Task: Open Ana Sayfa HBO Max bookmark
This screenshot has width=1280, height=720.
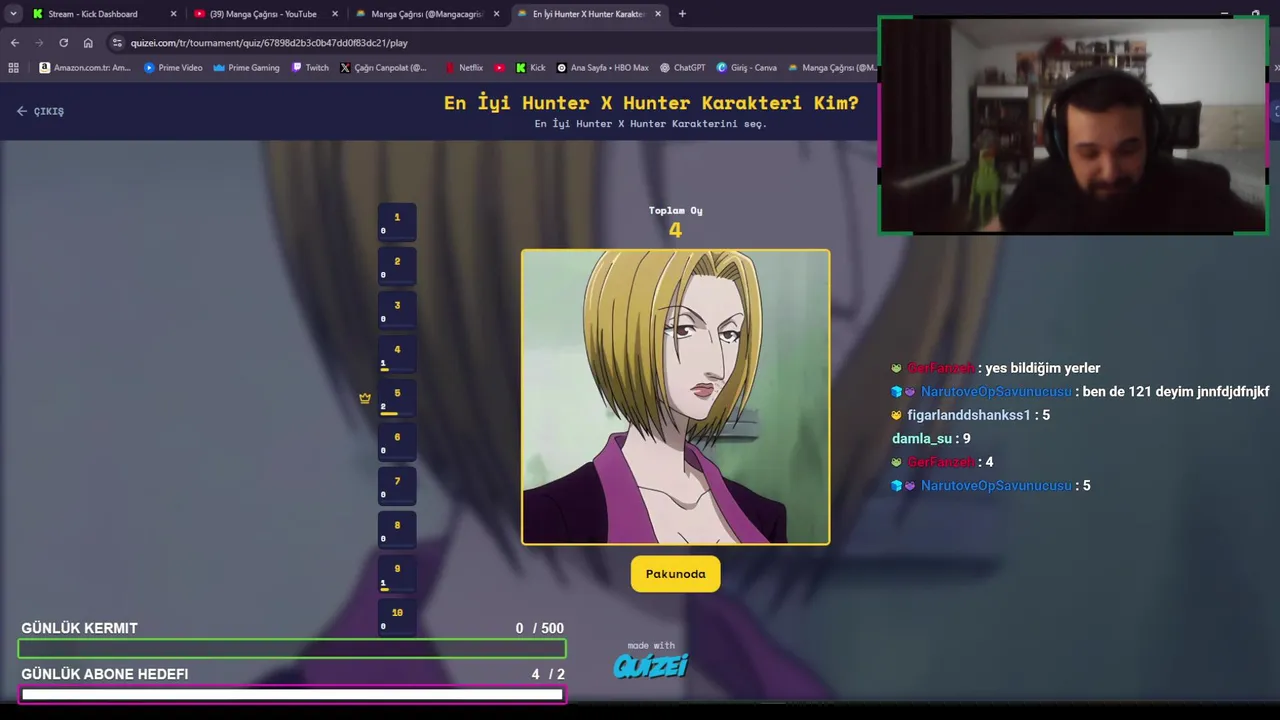Action: (603, 68)
